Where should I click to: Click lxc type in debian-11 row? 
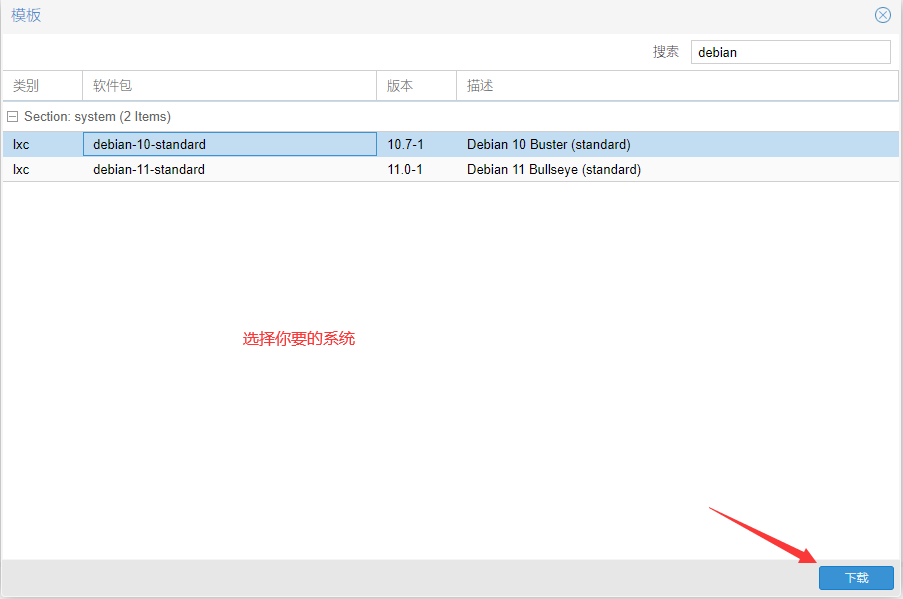coord(21,170)
